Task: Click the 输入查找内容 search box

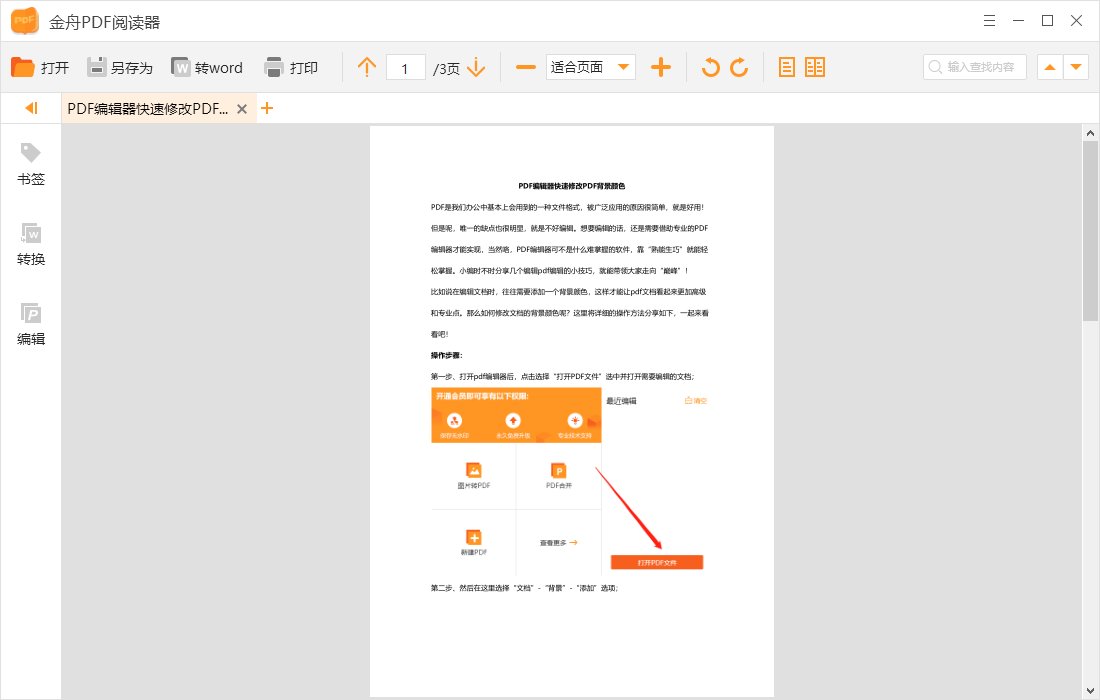Action: pyautogui.click(x=974, y=67)
